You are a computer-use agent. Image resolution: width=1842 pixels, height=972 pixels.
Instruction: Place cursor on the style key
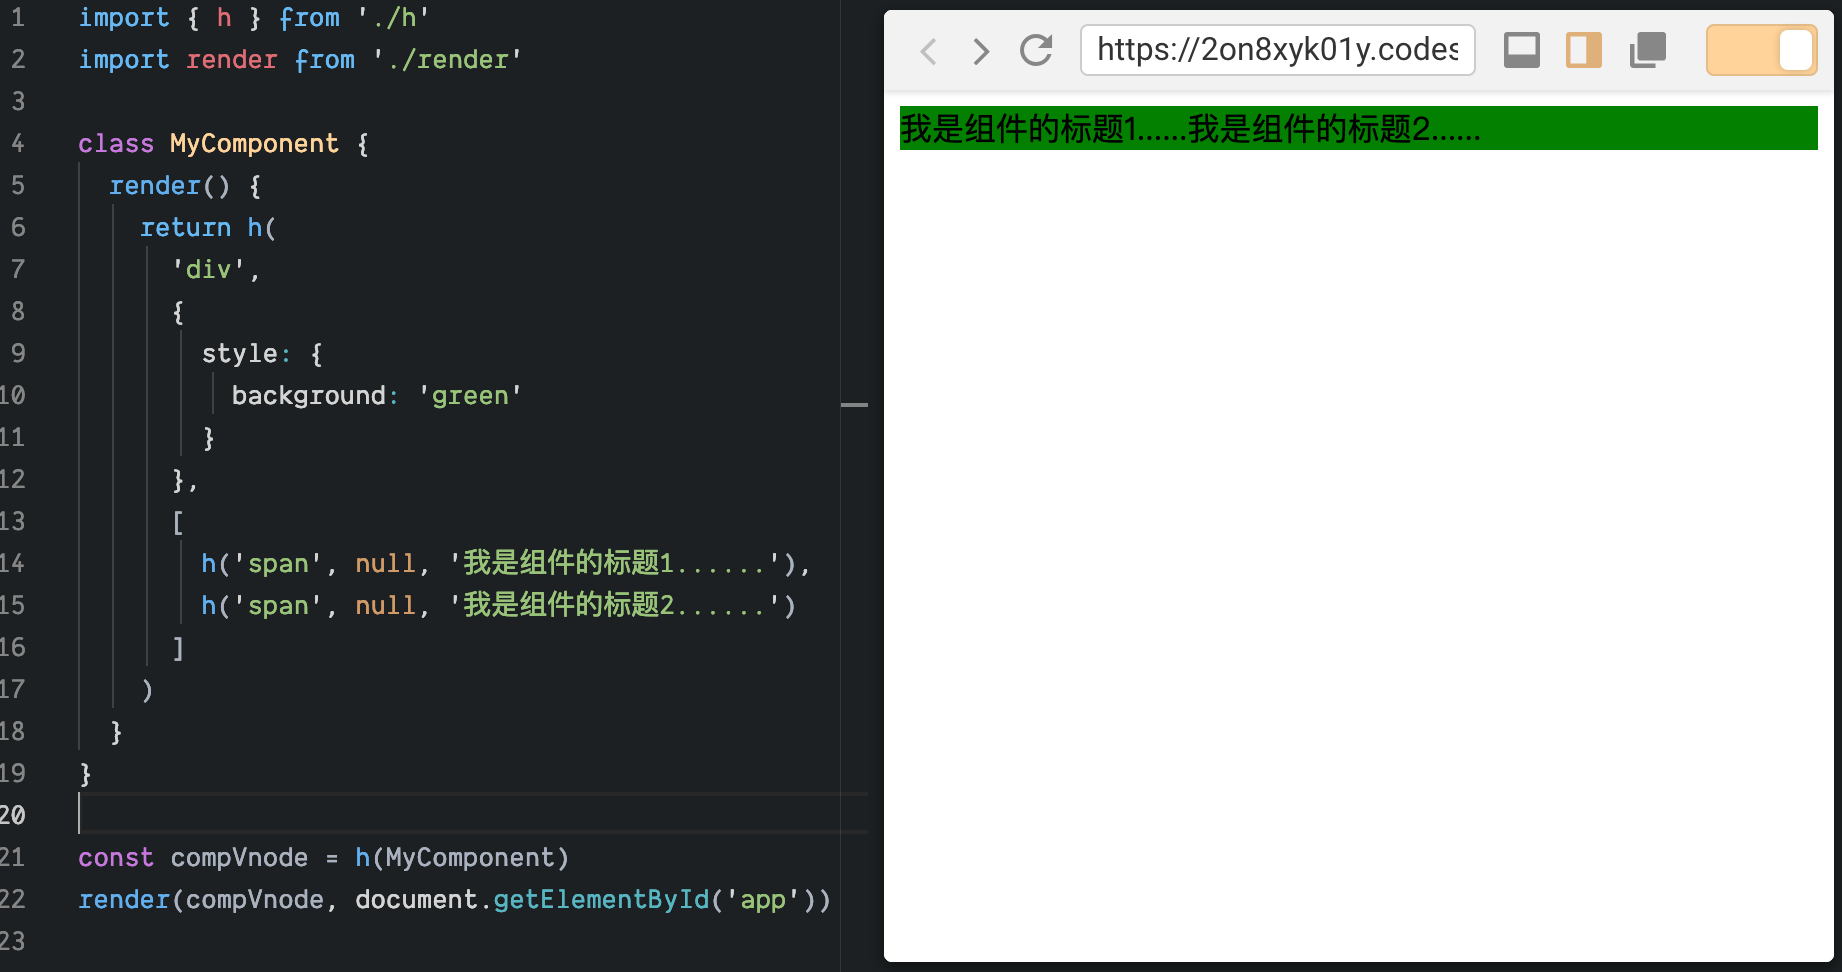[239, 354]
